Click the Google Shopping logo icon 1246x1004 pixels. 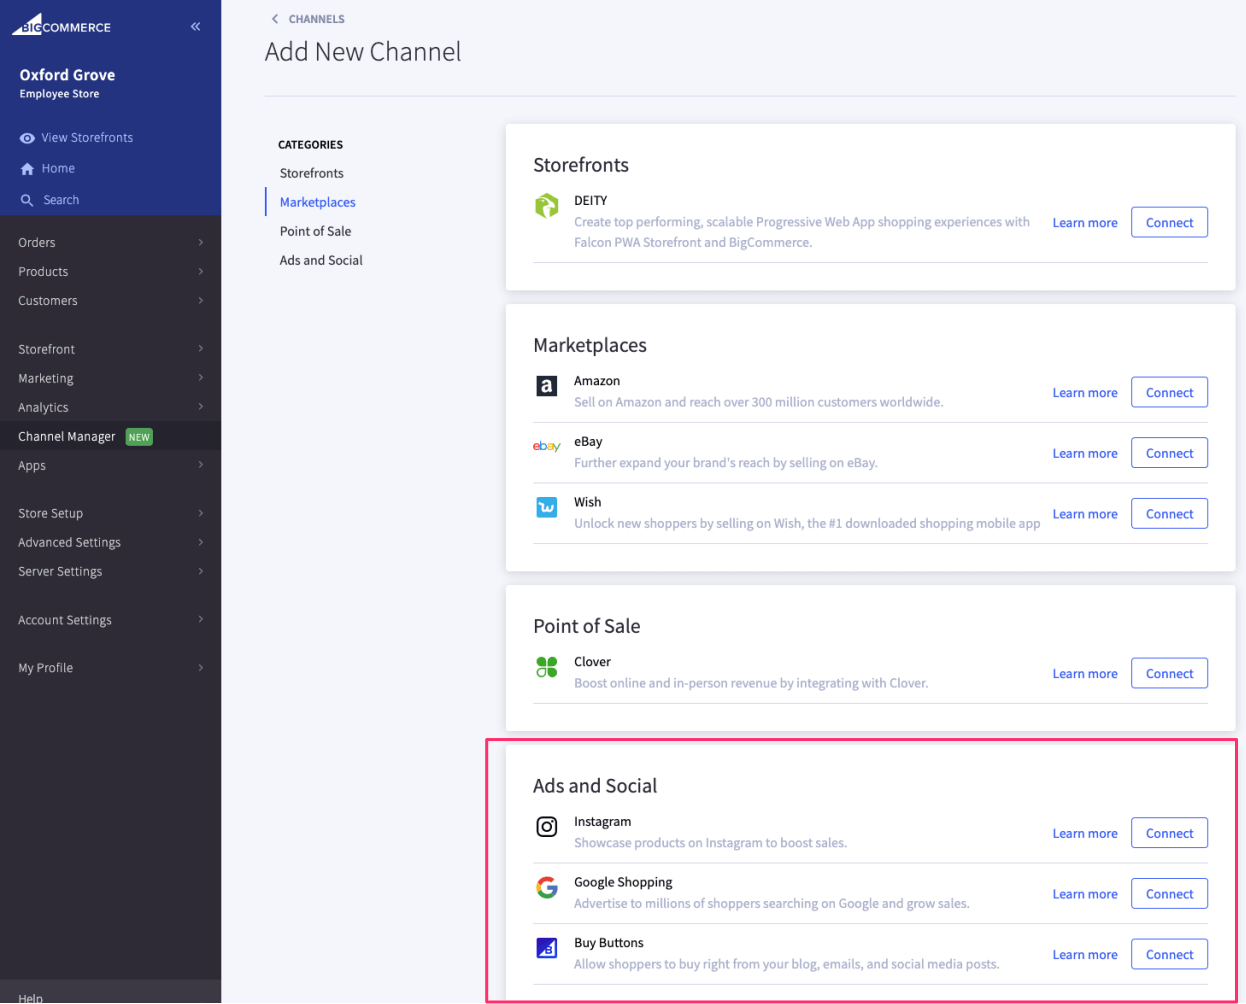click(547, 887)
